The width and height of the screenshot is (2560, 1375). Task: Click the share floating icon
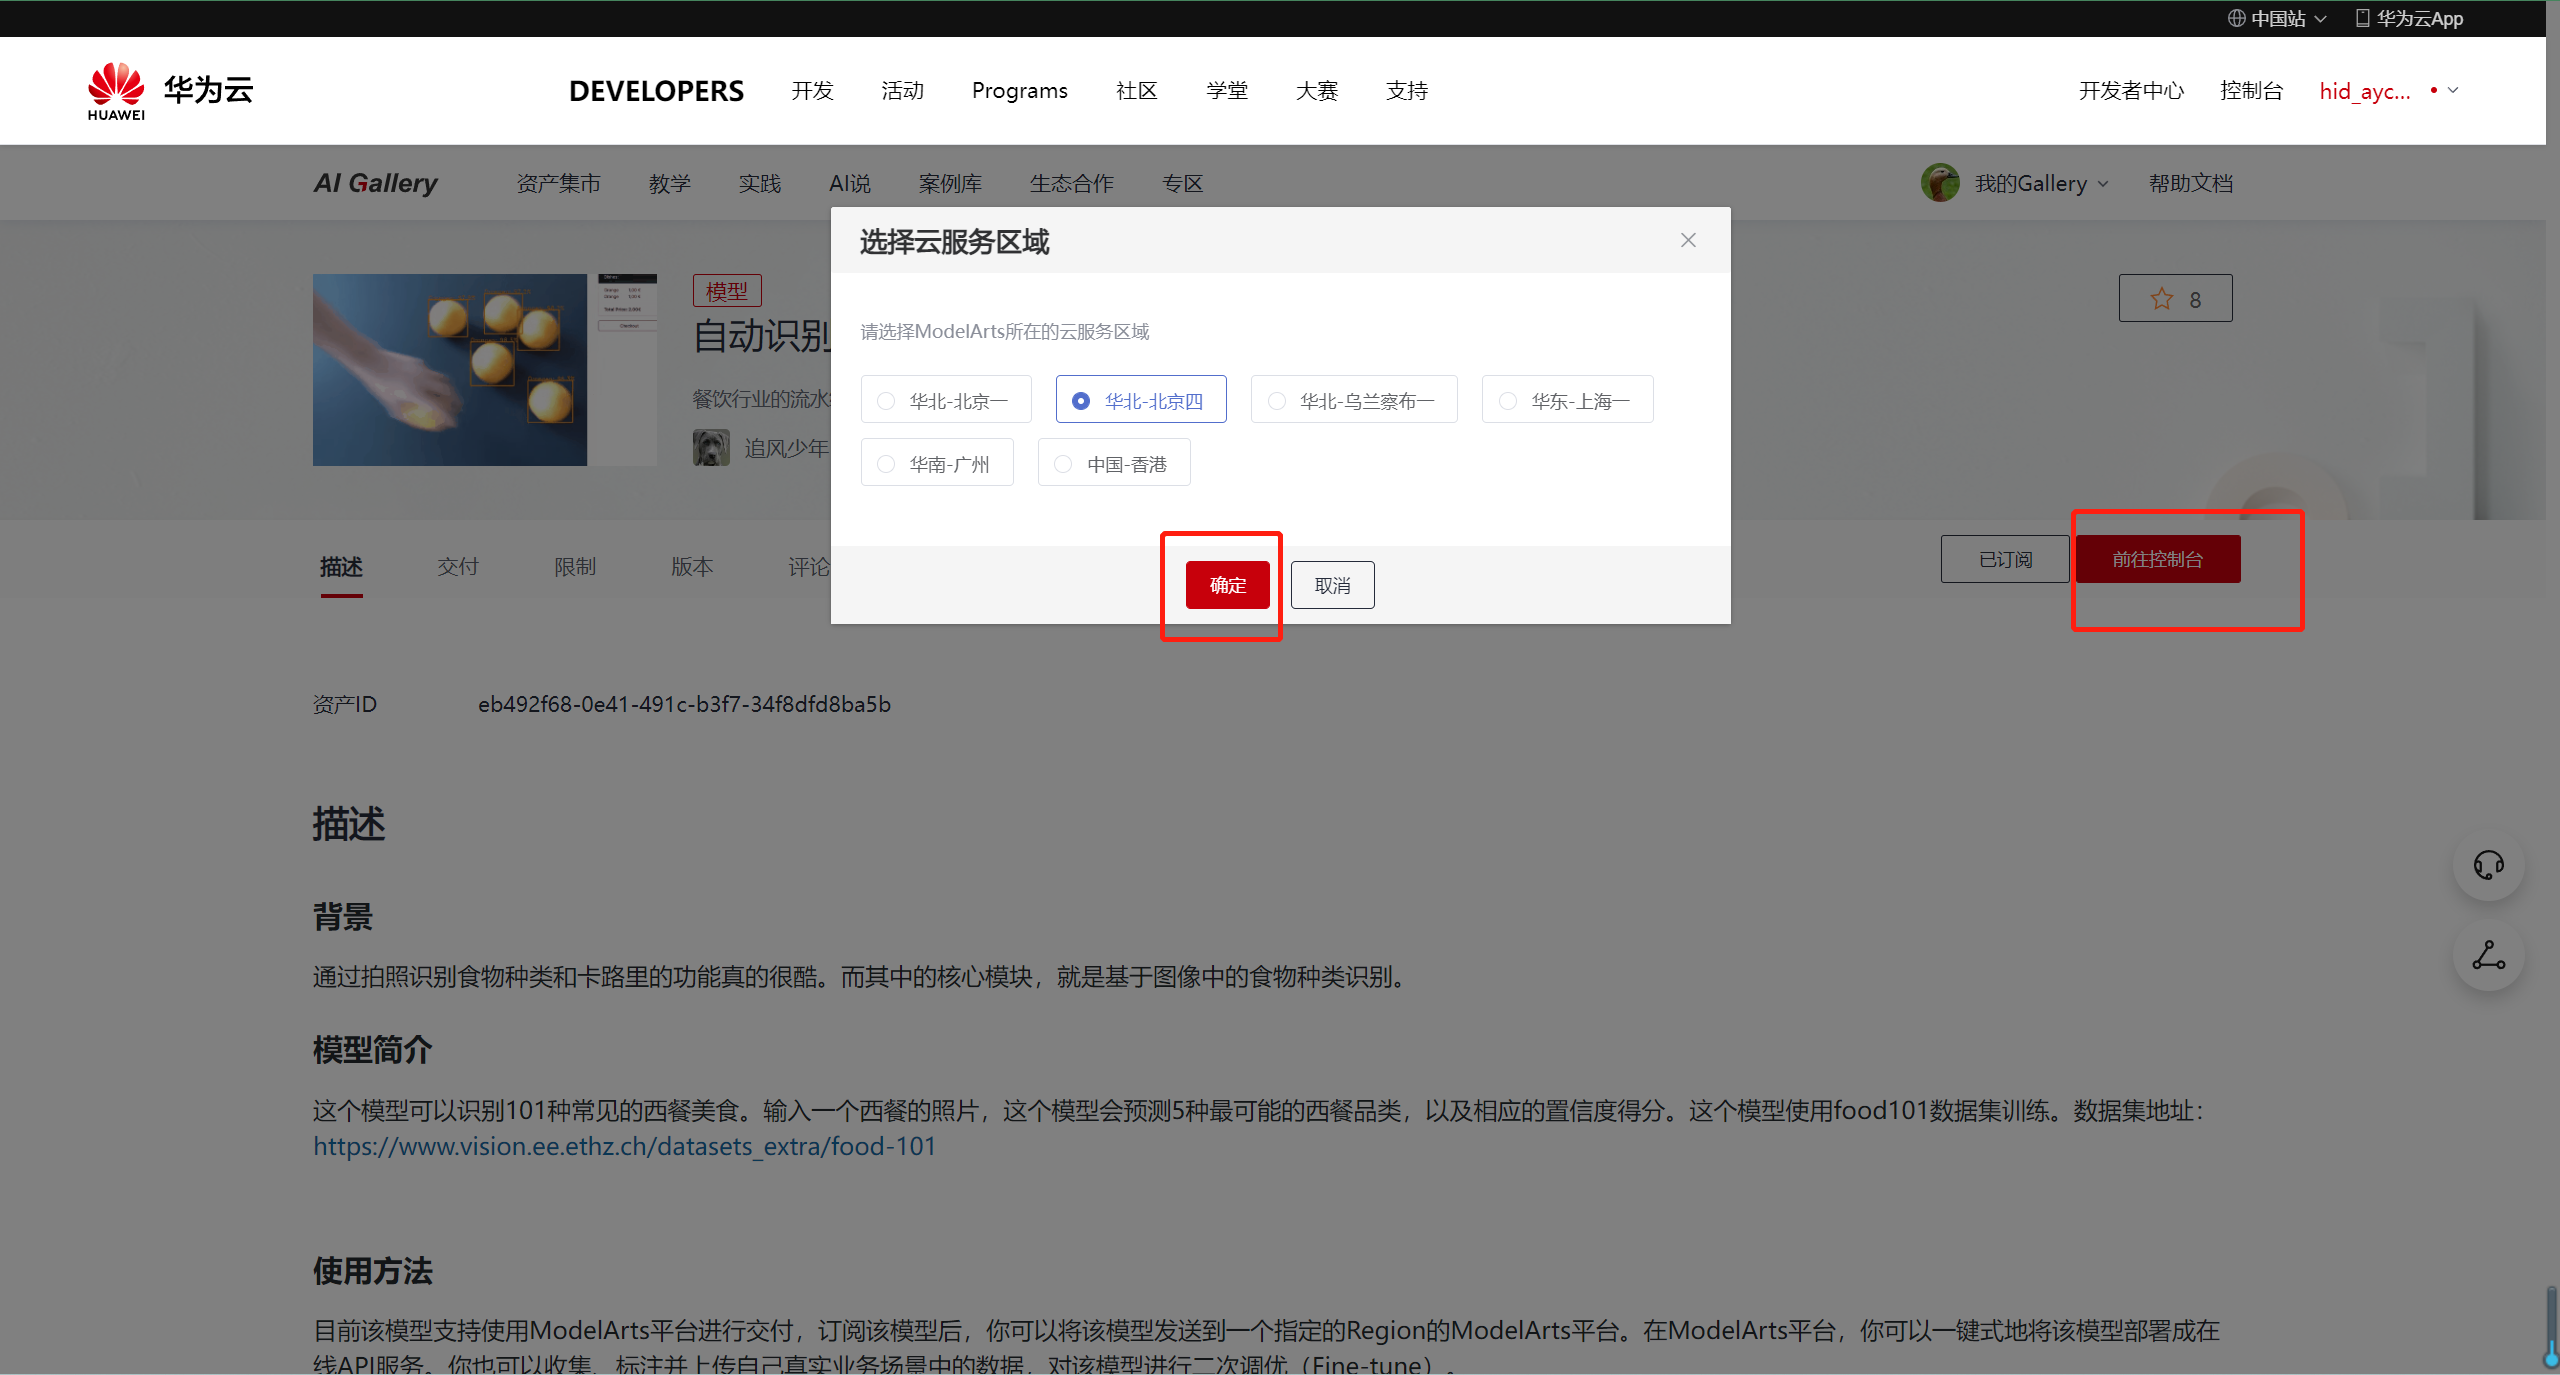tap(2488, 956)
